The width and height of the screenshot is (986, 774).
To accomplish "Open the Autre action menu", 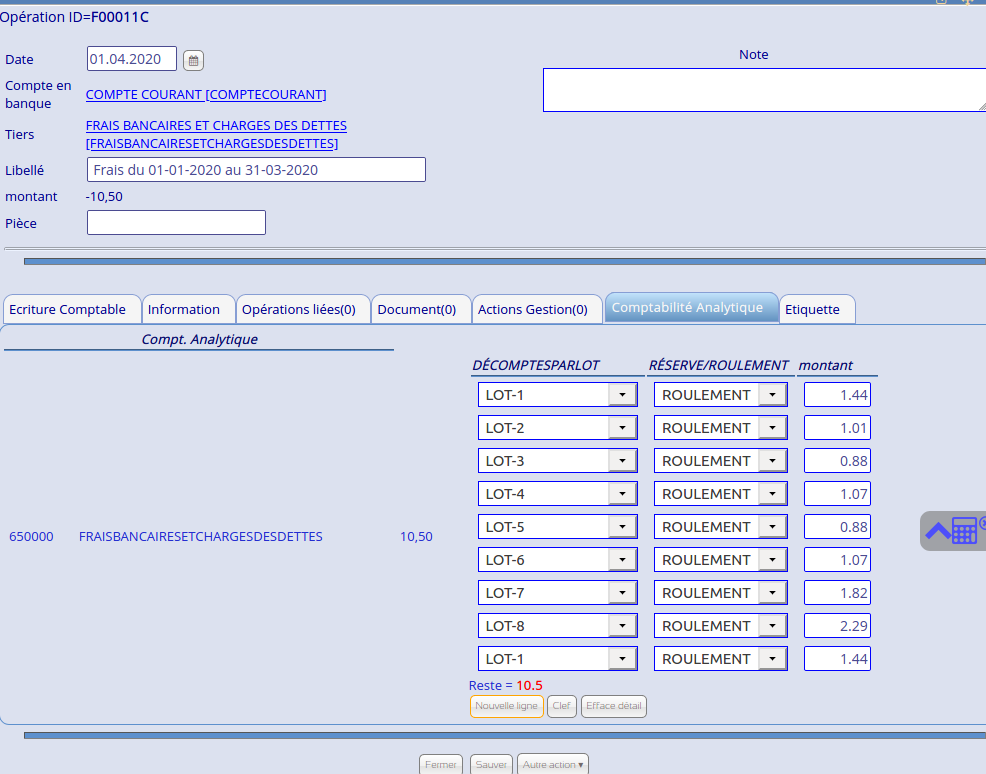I will tap(553, 764).
